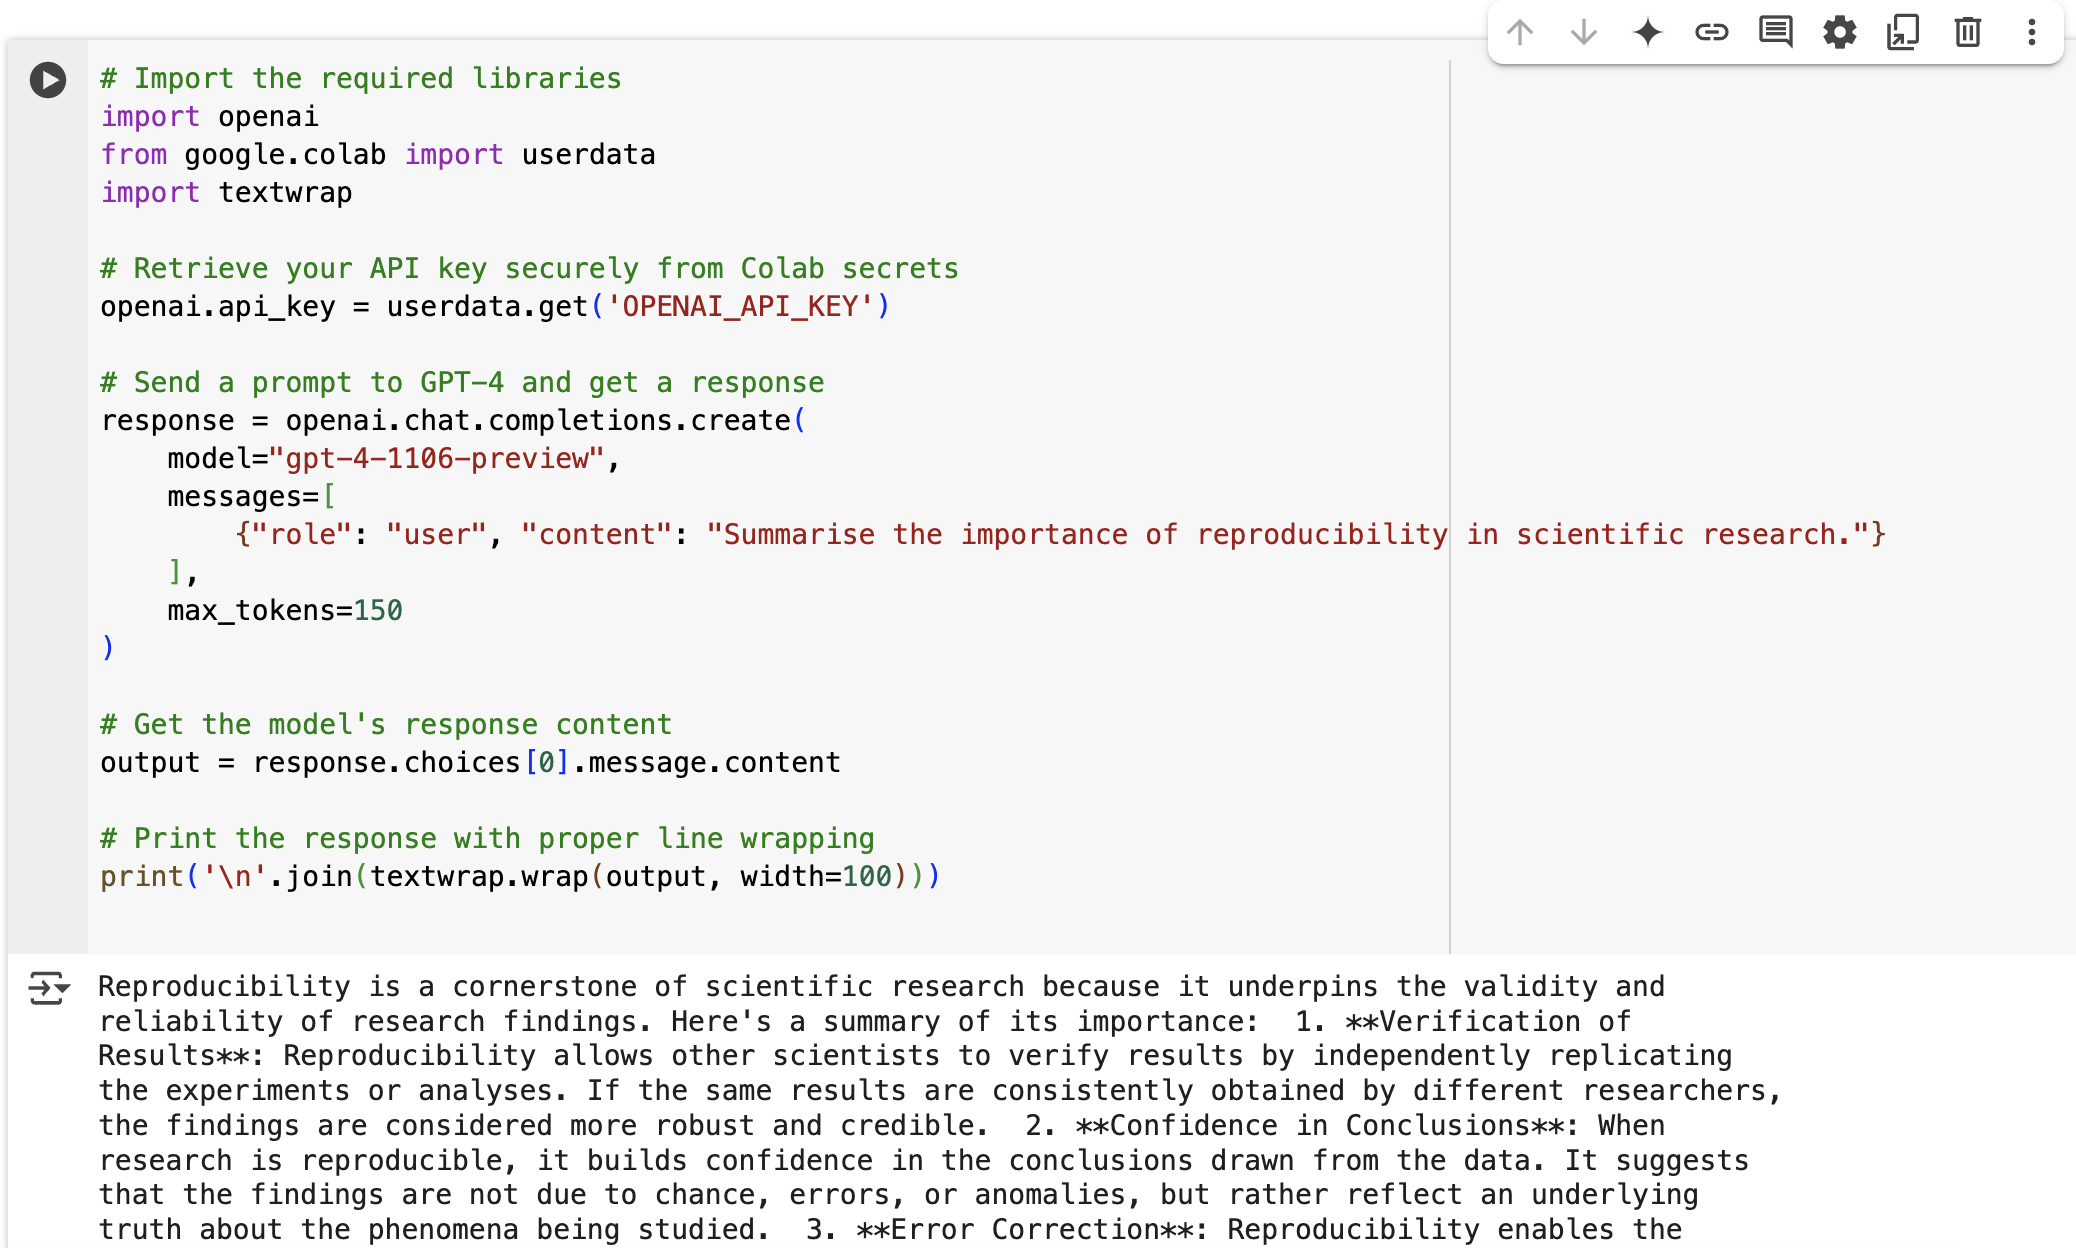Click the import openai line
This screenshot has height=1248, width=2076.
[210, 117]
